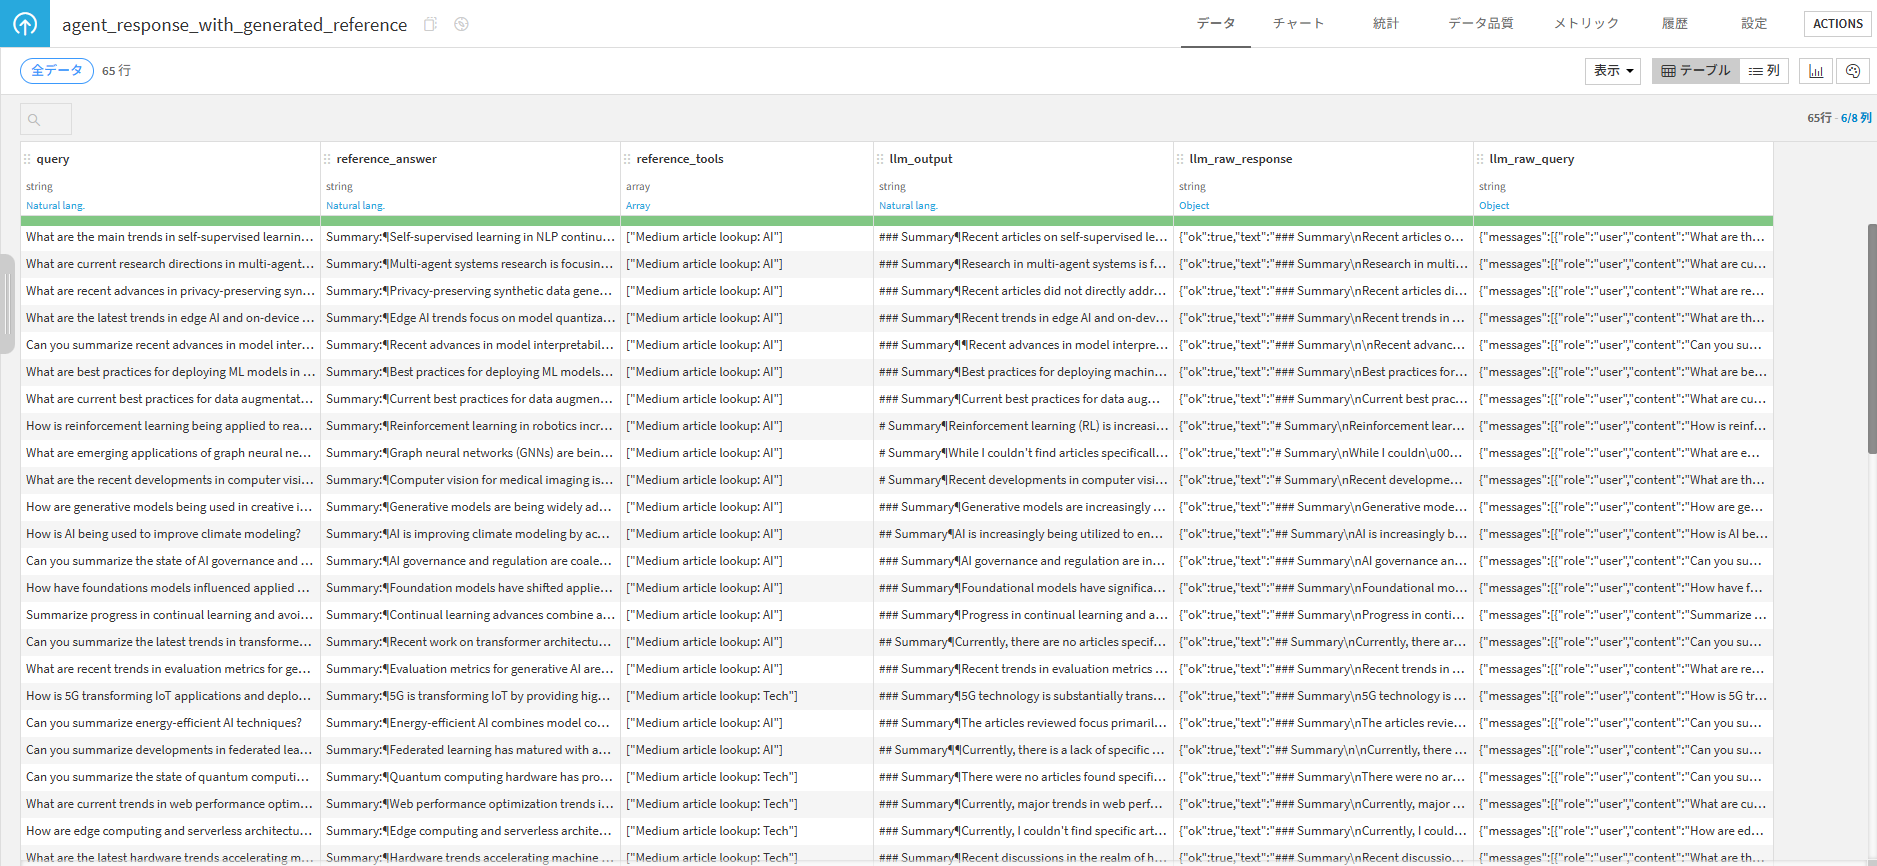Screen dimensions: 1877x866
Task: Click the uploaded dataset icon at top-left
Action: click(x=25, y=23)
